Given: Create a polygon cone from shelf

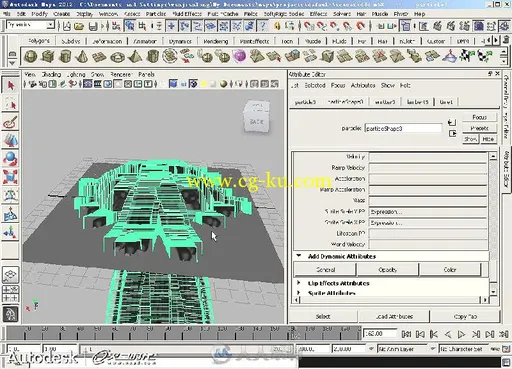Looking at the screenshot, I should (x=82, y=56).
